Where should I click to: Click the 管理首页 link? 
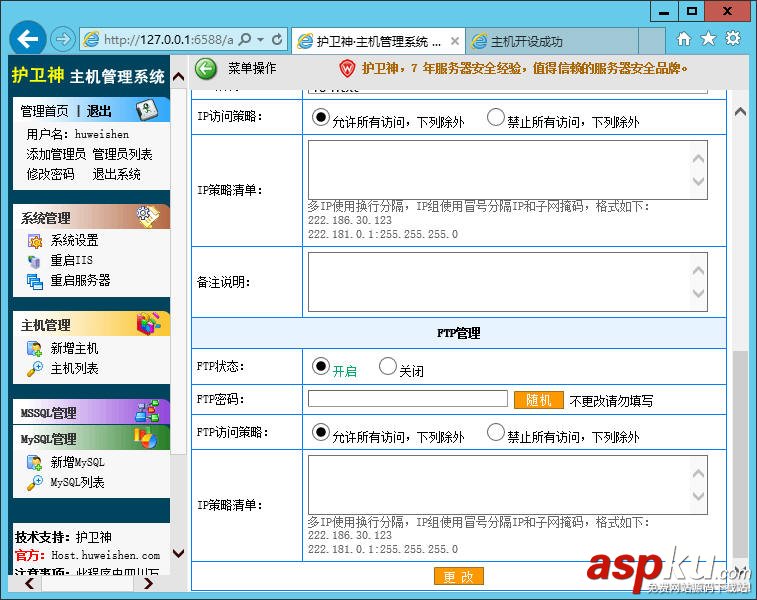(44, 112)
